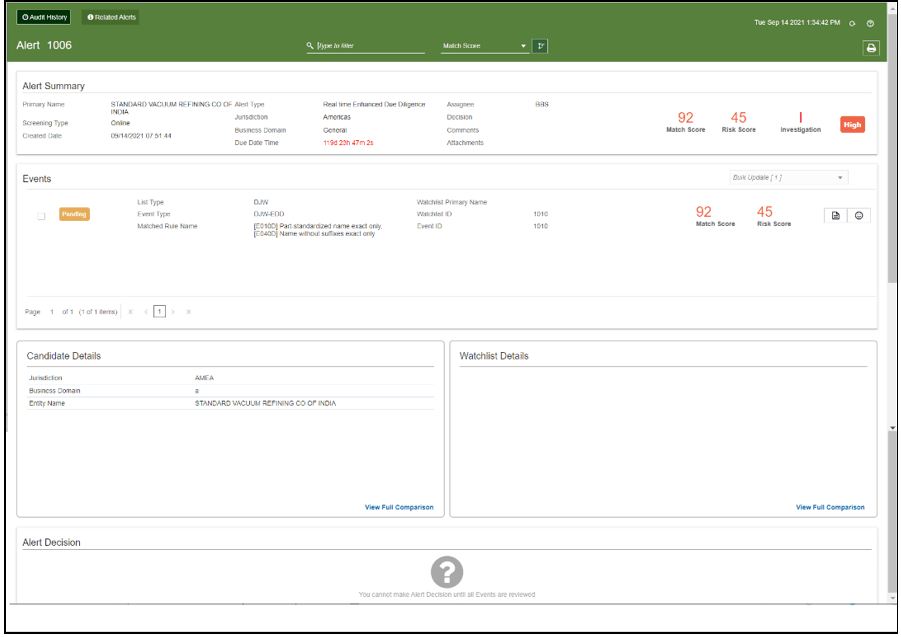Image resolution: width=901 pixels, height=637 pixels.
Task: Click the Alert 1006 title
Action: (44, 45)
